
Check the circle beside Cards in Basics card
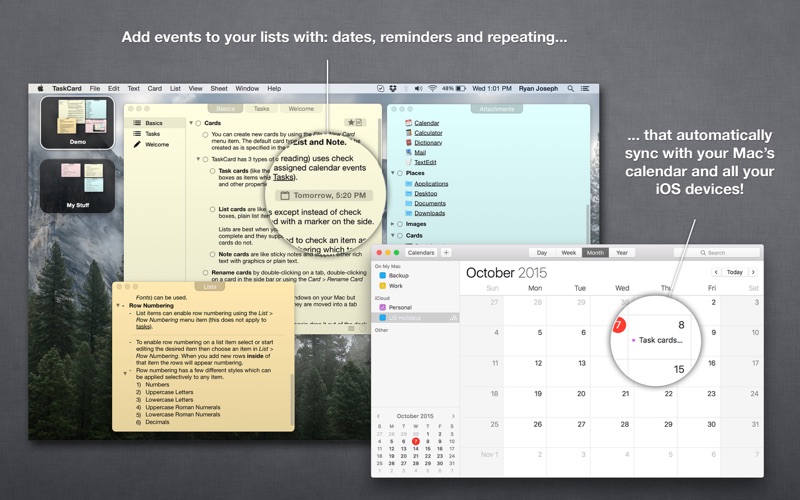point(198,123)
